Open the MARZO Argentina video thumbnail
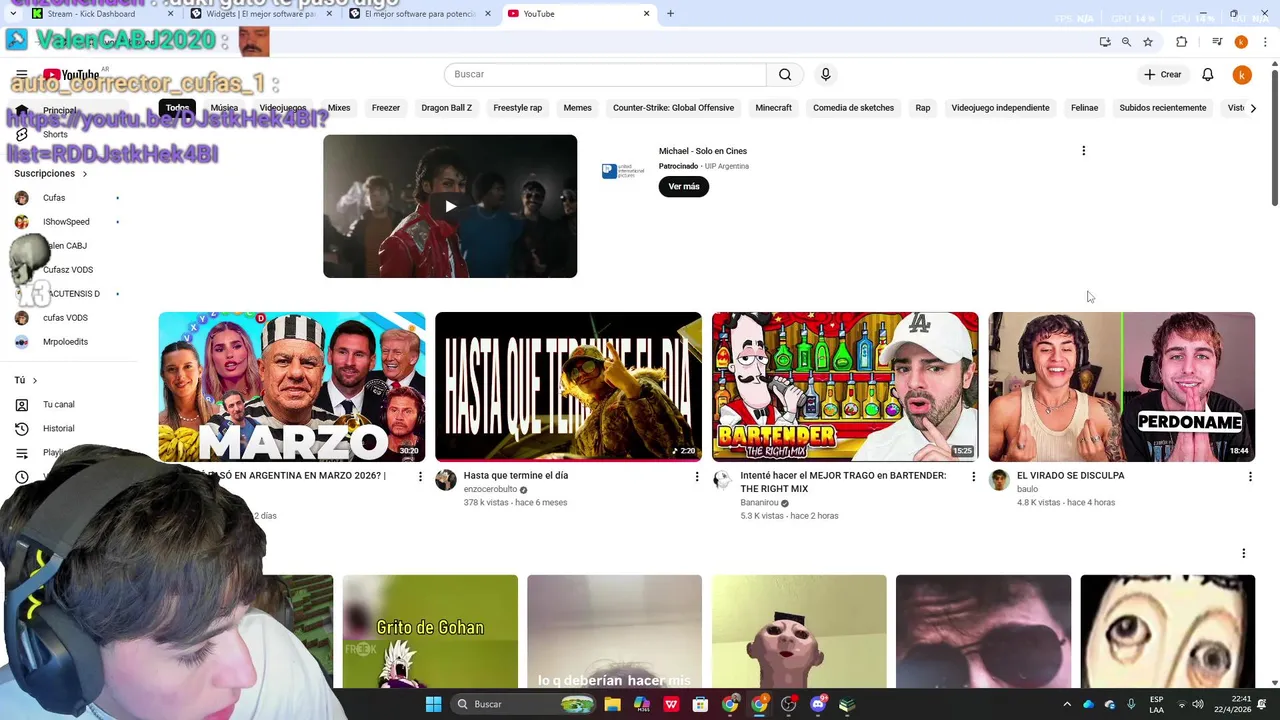The image size is (1280, 720). click(292, 387)
